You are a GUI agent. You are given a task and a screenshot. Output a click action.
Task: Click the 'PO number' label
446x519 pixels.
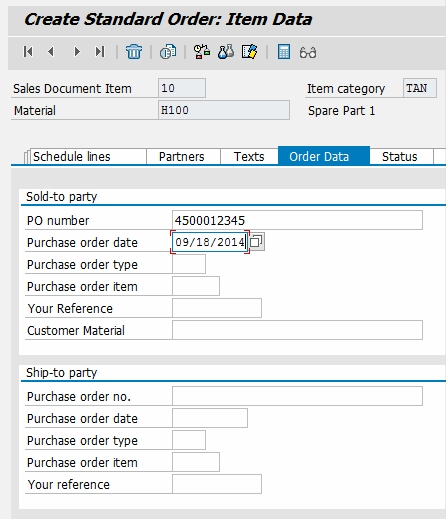pos(58,221)
